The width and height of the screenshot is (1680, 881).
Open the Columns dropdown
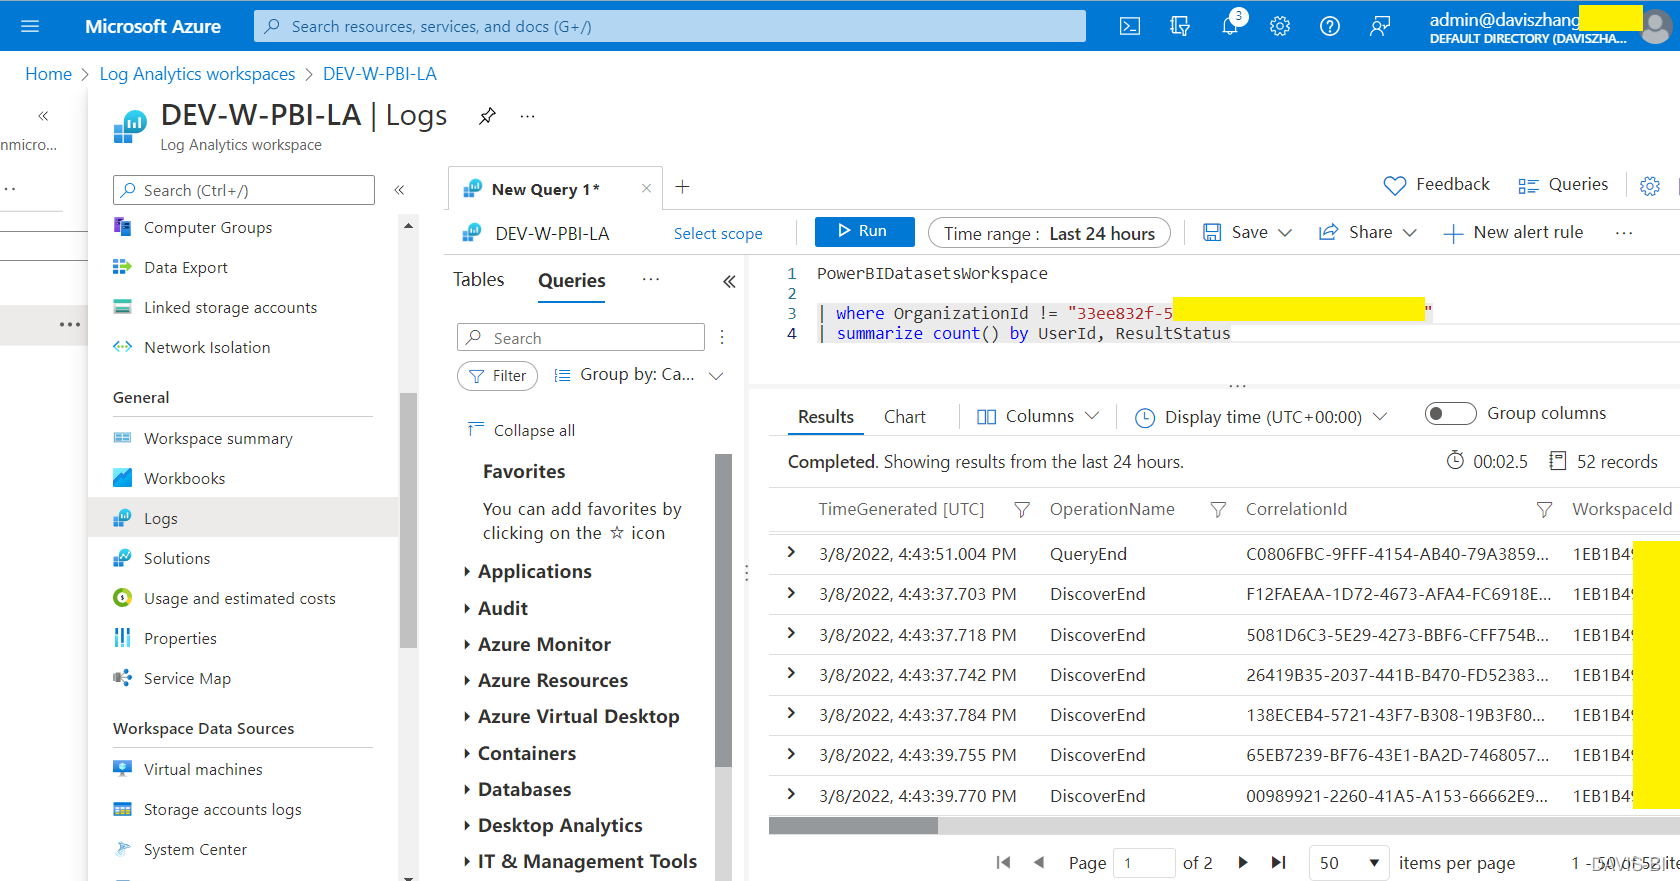1038,417
